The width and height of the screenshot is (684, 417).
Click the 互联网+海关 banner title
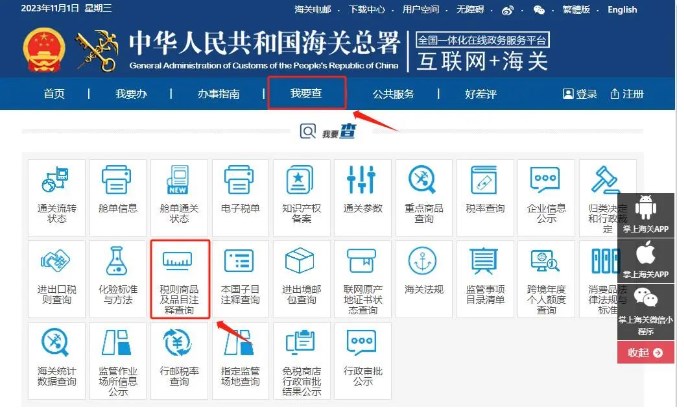(x=482, y=61)
